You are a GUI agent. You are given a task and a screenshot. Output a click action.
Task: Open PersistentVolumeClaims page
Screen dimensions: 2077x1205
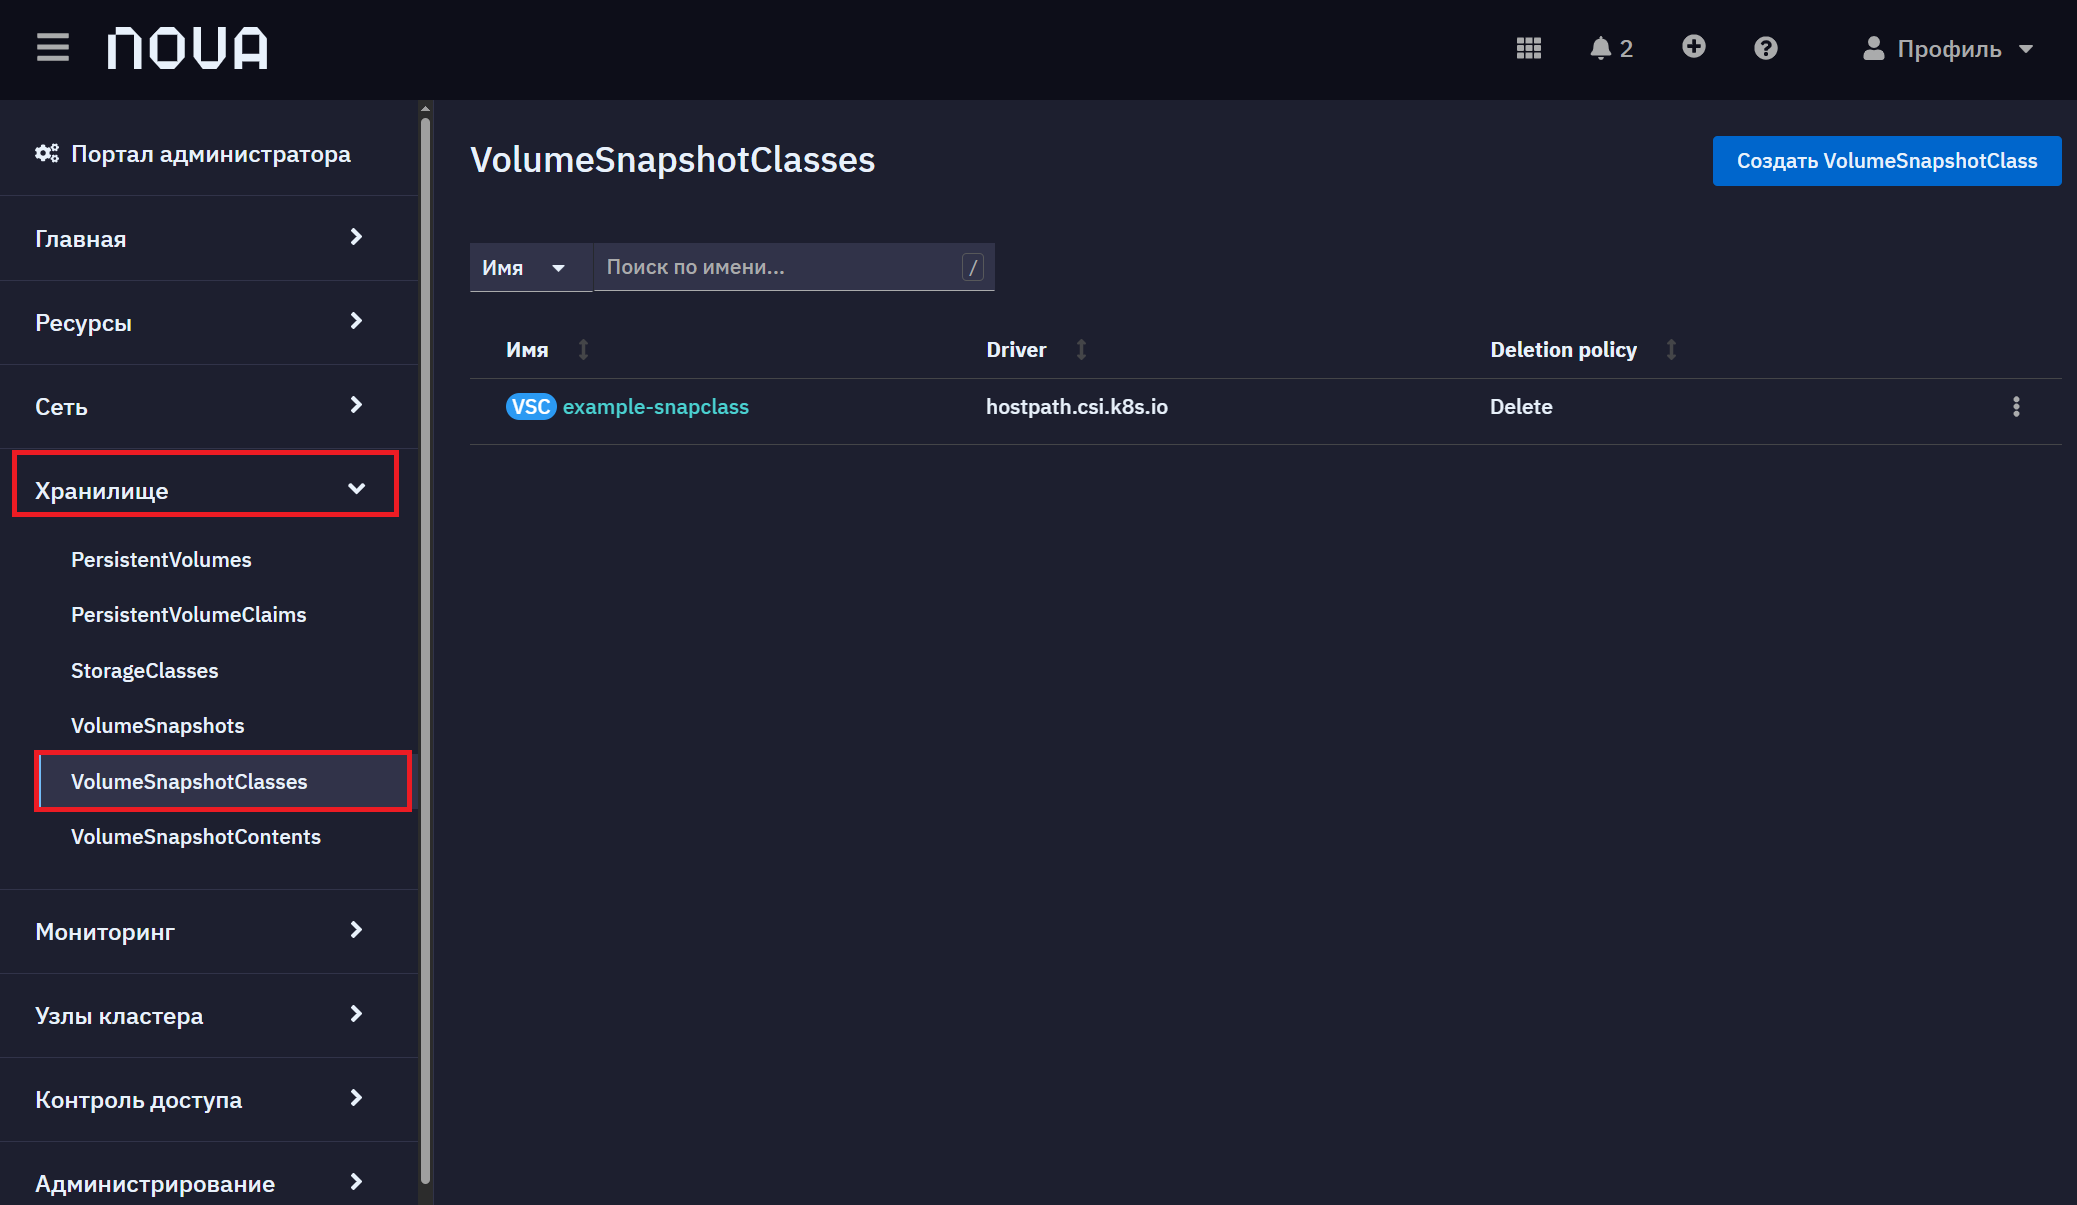click(188, 615)
